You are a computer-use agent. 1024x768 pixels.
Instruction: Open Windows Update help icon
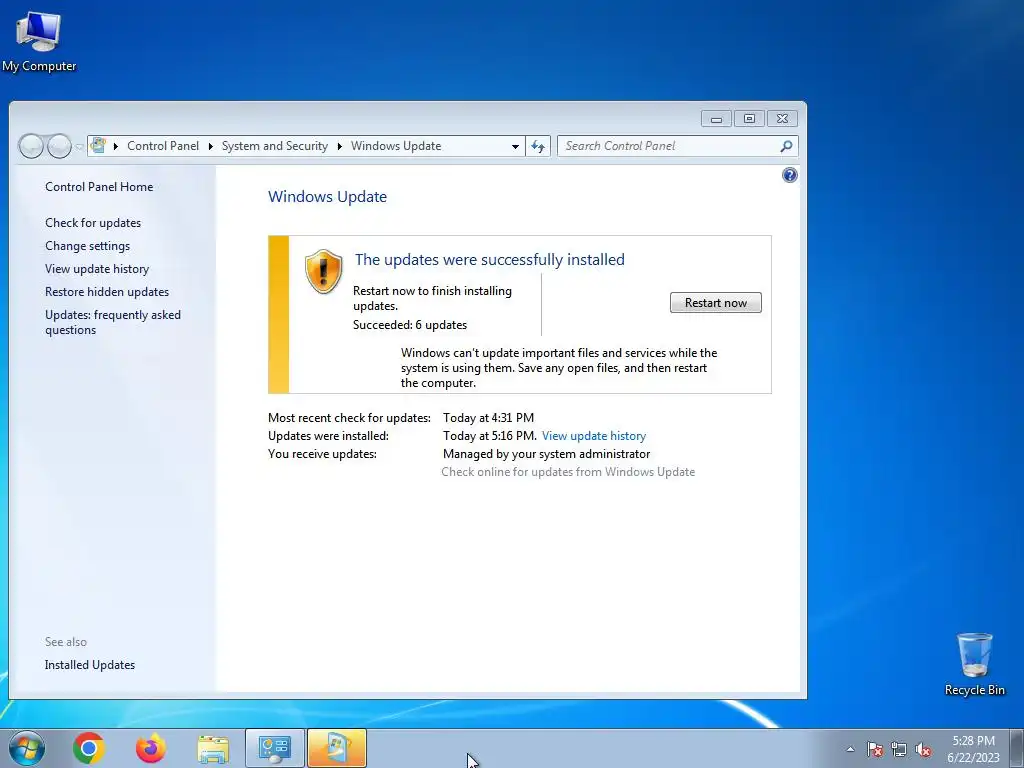[790, 175]
